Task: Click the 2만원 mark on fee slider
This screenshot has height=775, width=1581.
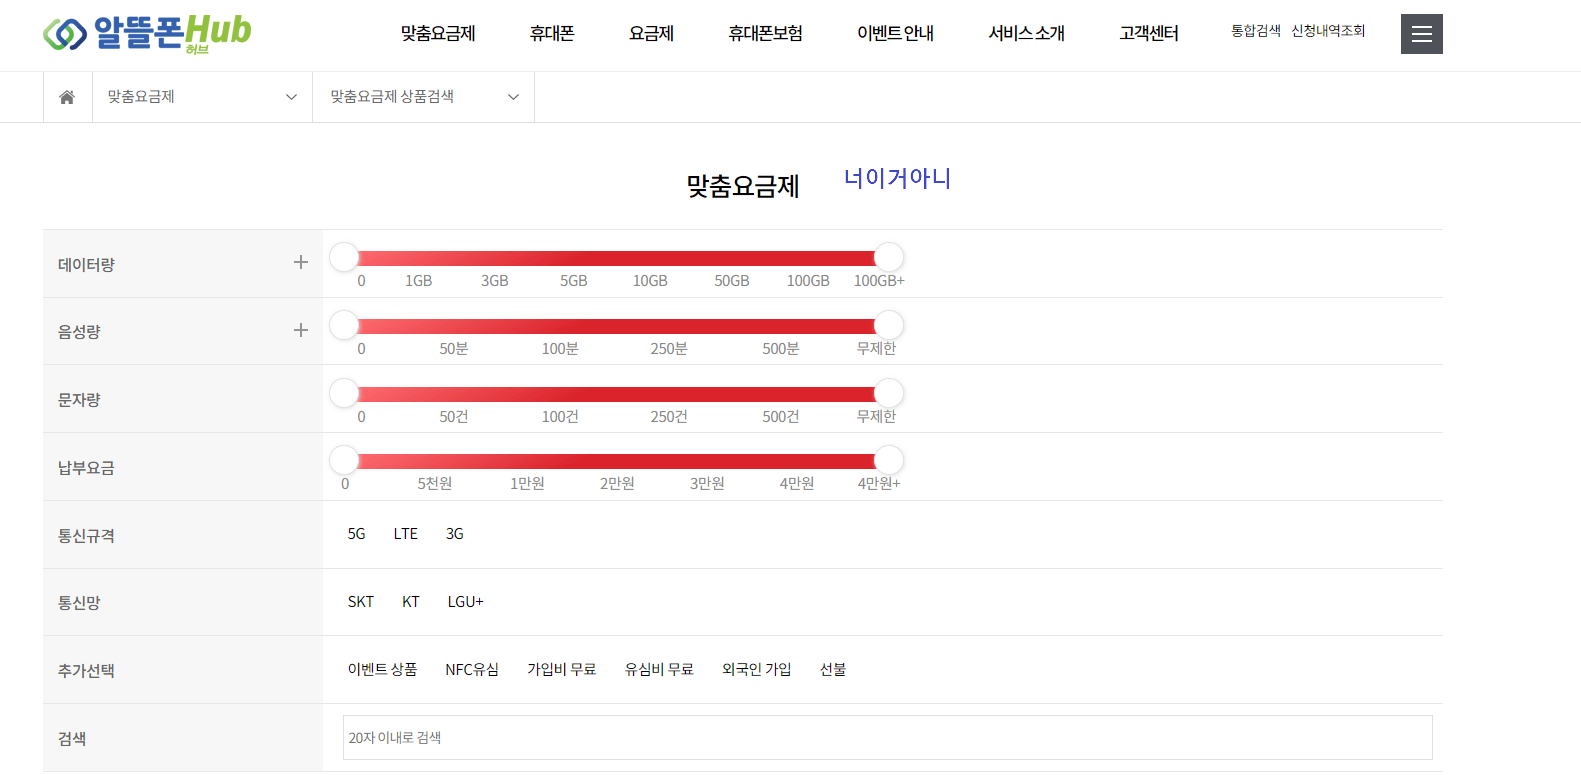Action: pyautogui.click(x=617, y=484)
